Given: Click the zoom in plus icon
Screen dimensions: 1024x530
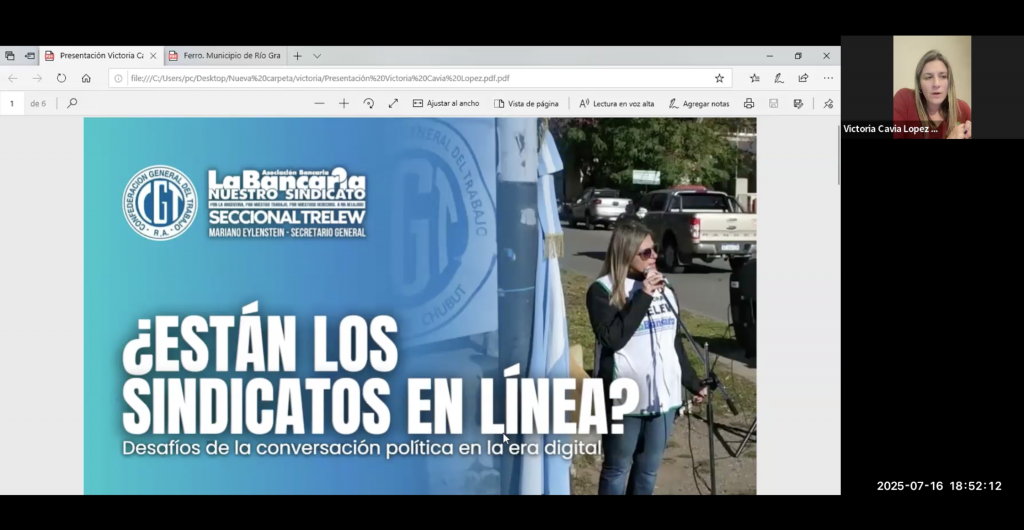Looking at the screenshot, I should pos(344,103).
